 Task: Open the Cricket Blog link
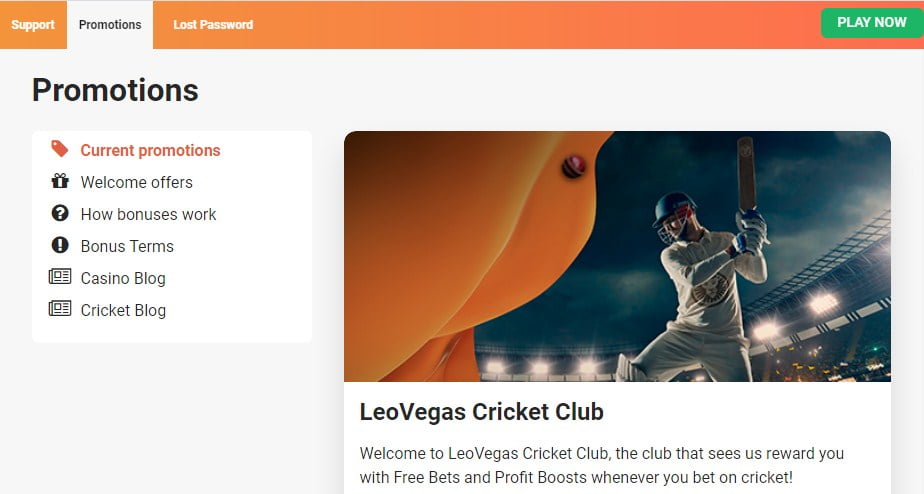pos(123,310)
